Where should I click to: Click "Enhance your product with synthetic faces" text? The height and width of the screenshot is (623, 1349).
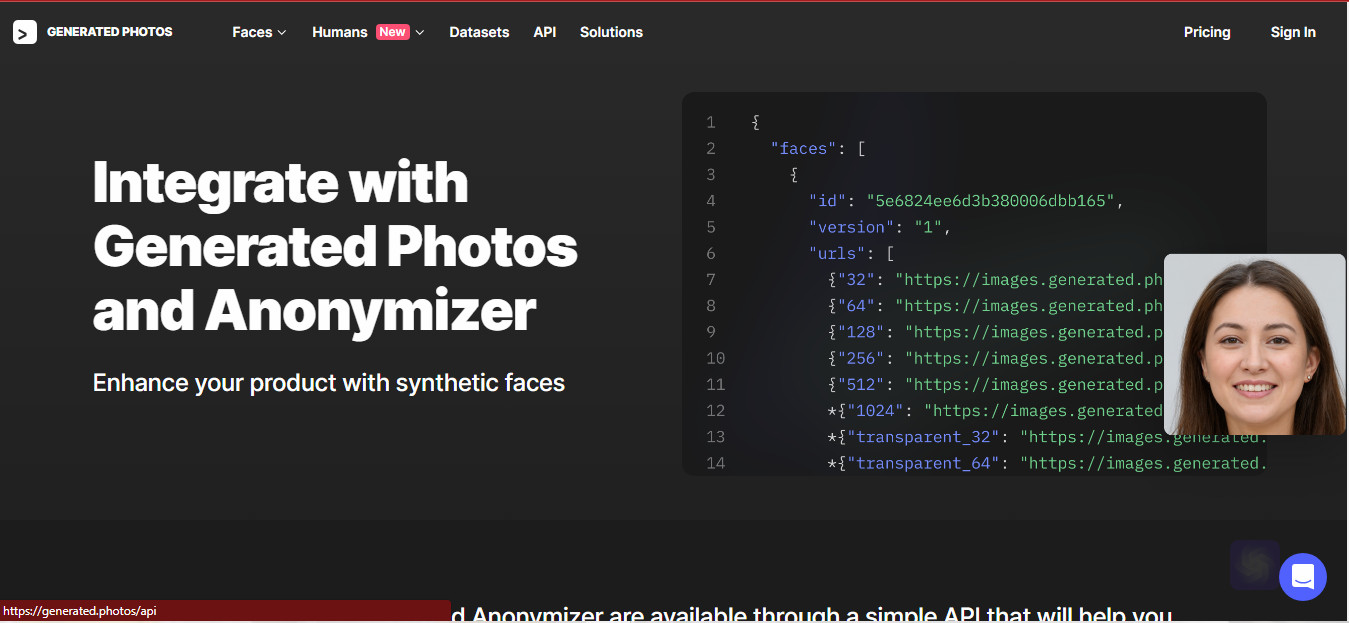tap(329, 382)
